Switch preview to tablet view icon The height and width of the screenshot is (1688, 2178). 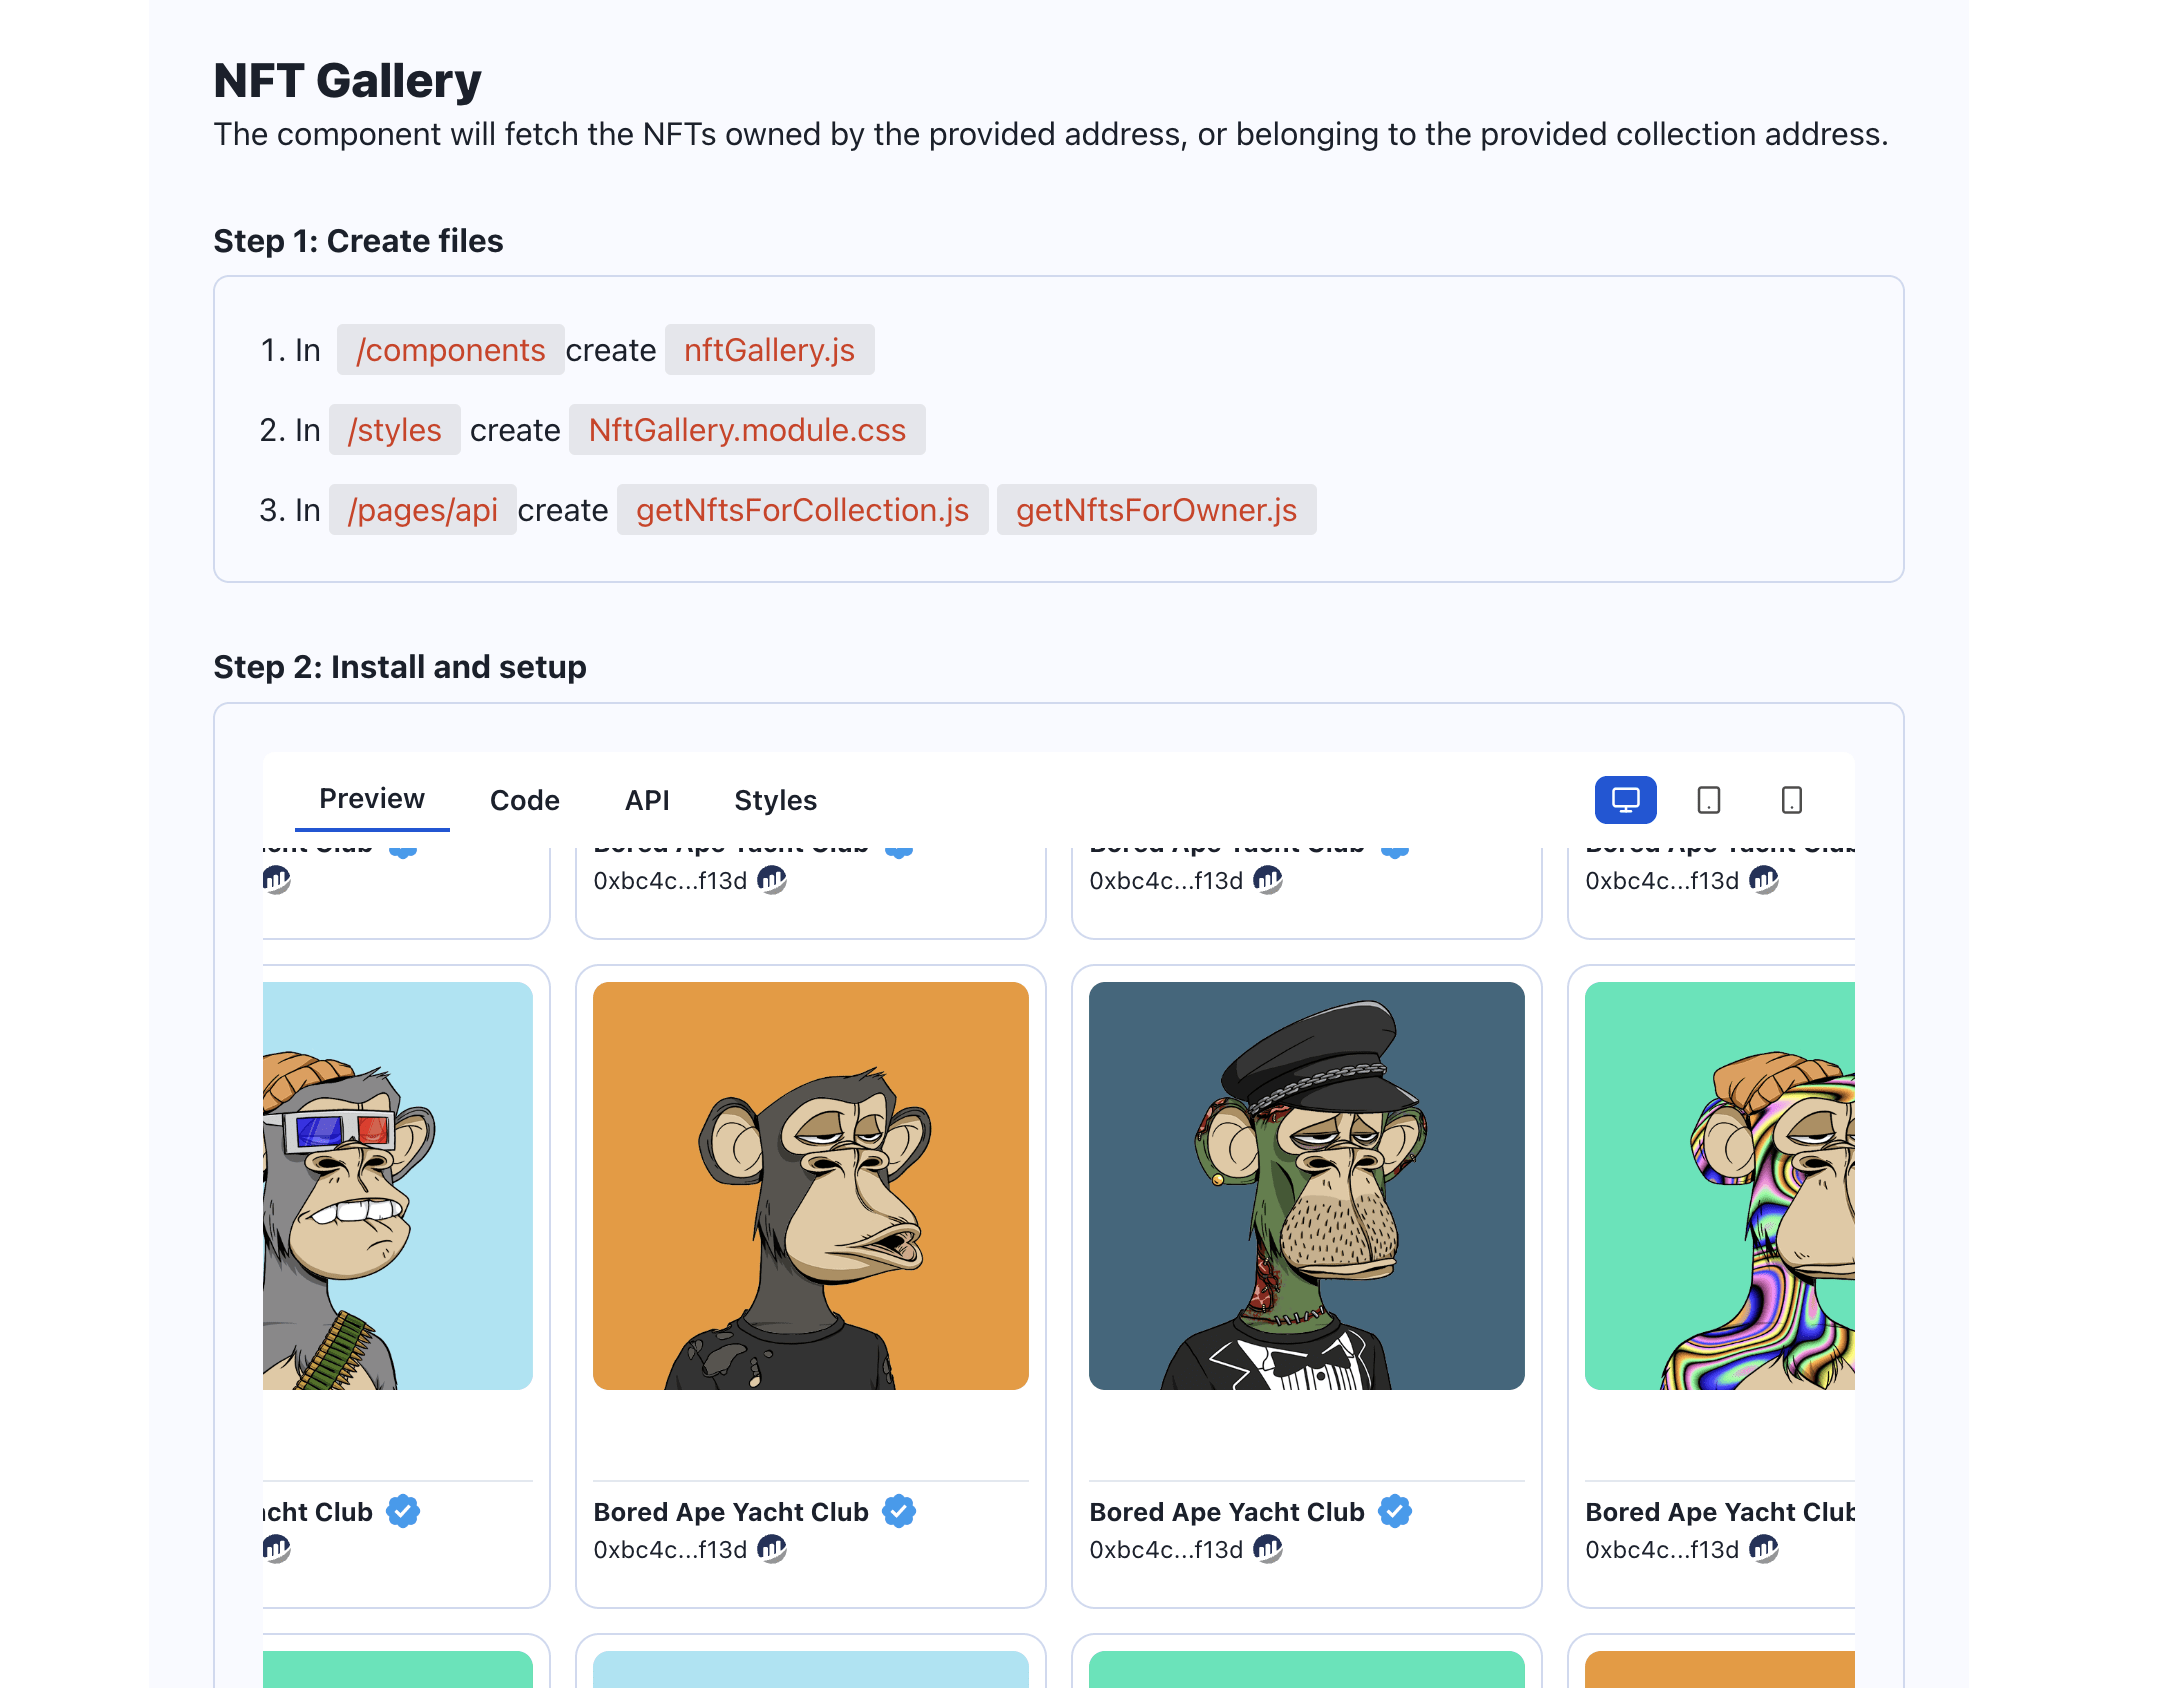[1709, 800]
